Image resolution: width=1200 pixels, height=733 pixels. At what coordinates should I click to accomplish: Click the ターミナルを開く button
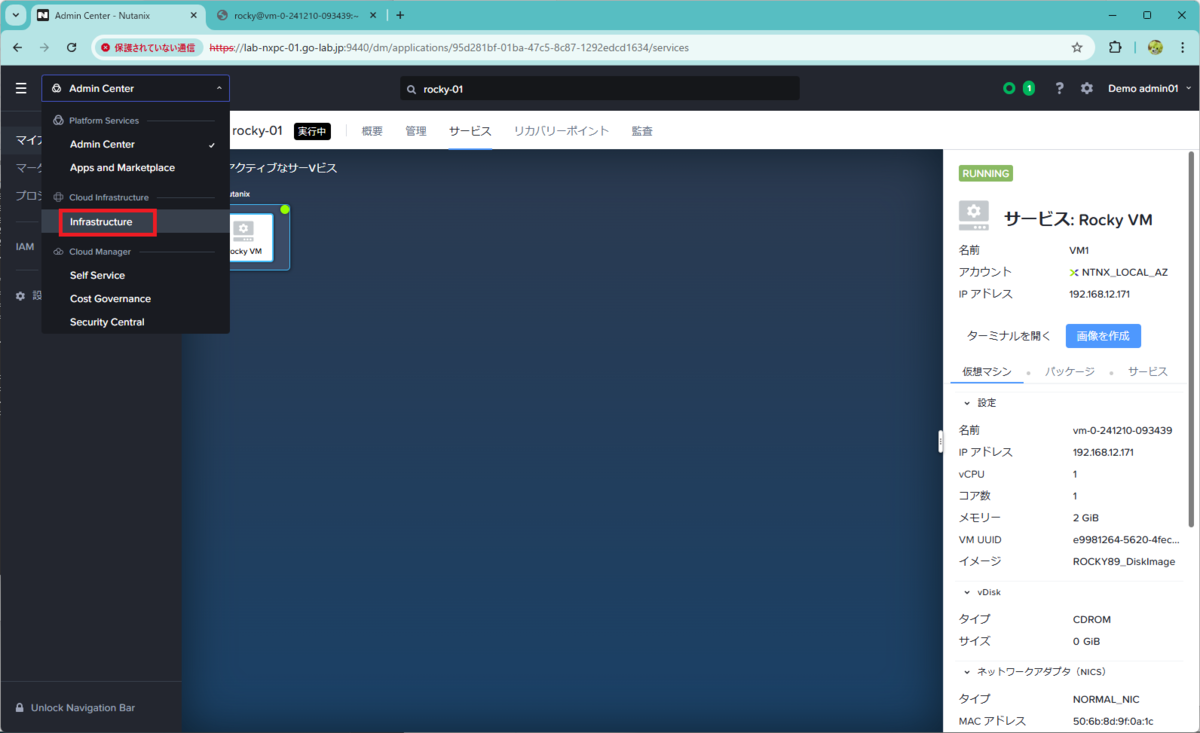(x=1009, y=336)
